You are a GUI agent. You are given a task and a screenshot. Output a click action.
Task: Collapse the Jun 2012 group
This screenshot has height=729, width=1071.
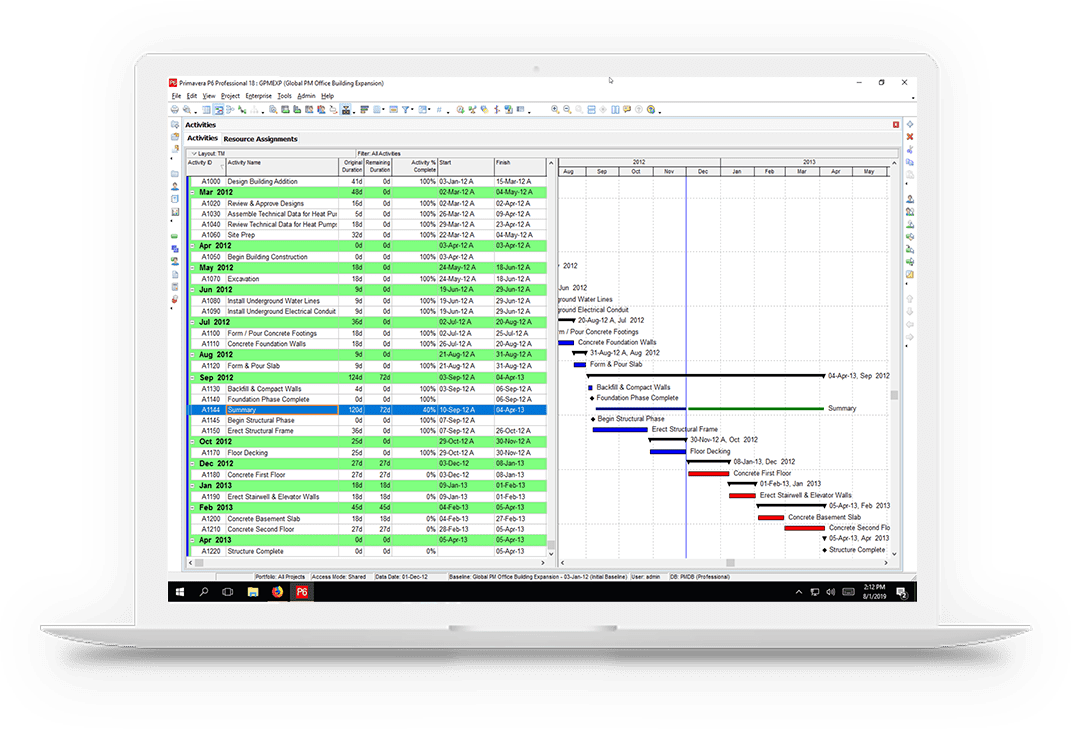[x=193, y=290]
